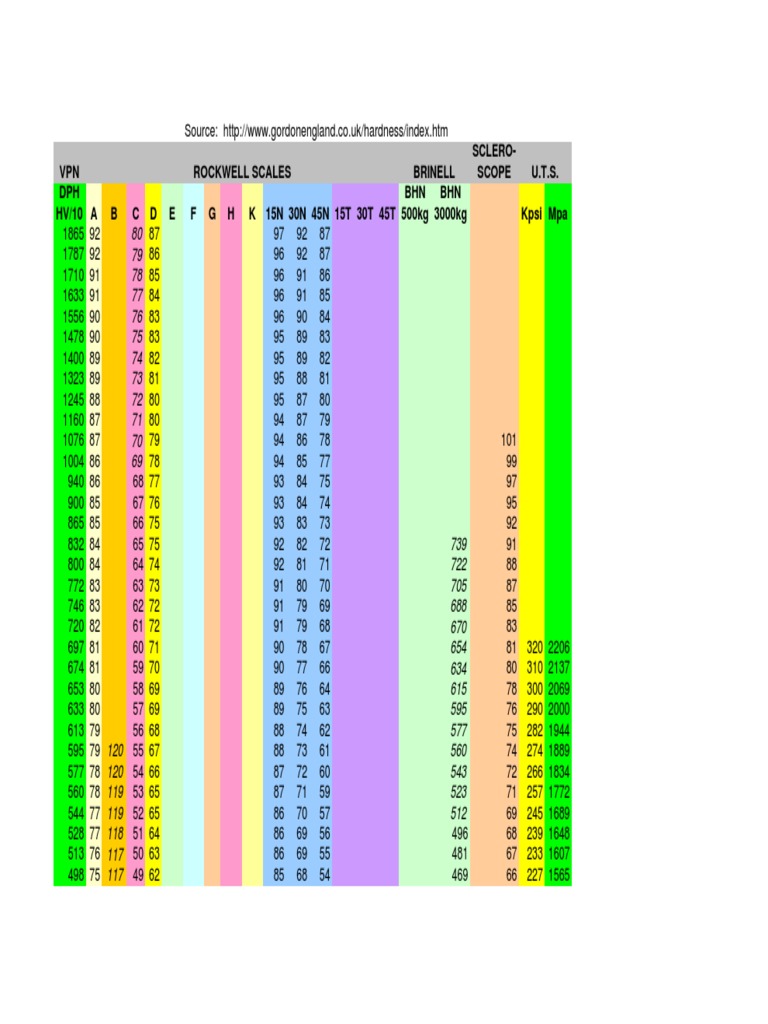This screenshot has height=1024, width=768.
Task: Select the SCLERO-SCOPE header cell
Action: (494, 161)
